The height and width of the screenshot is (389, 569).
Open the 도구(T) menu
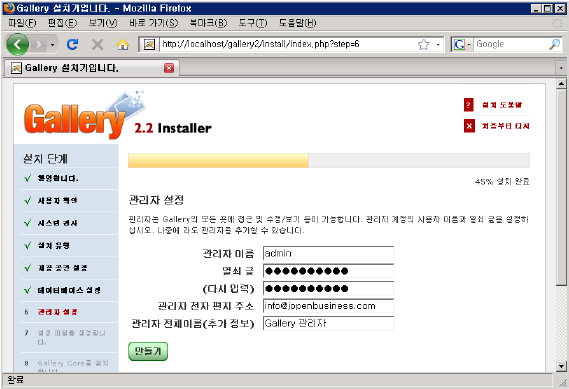[x=253, y=23]
